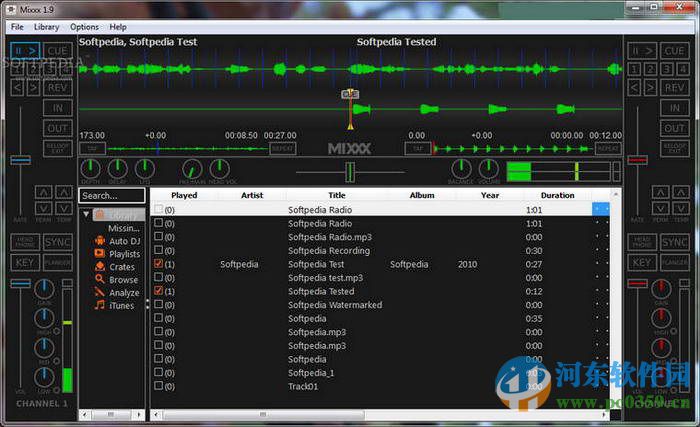Click the library Search field
The width and height of the screenshot is (700, 427).
click(x=112, y=196)
